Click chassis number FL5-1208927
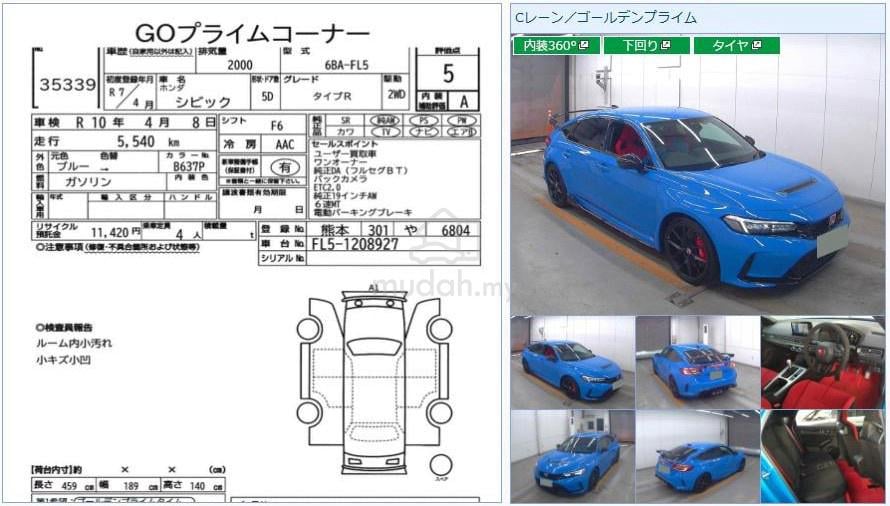This screenshot has width=890, height=506. 355,245
